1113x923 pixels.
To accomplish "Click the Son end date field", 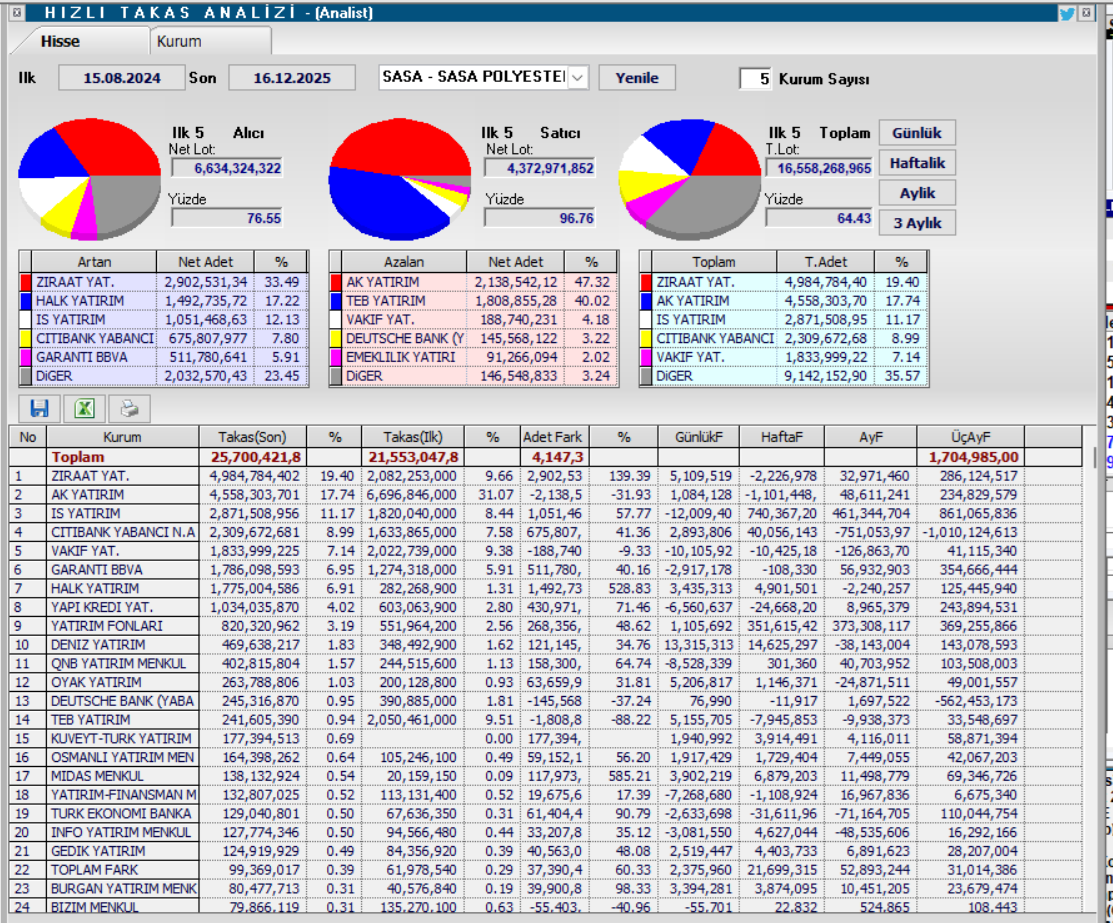I will pos(292,78).
